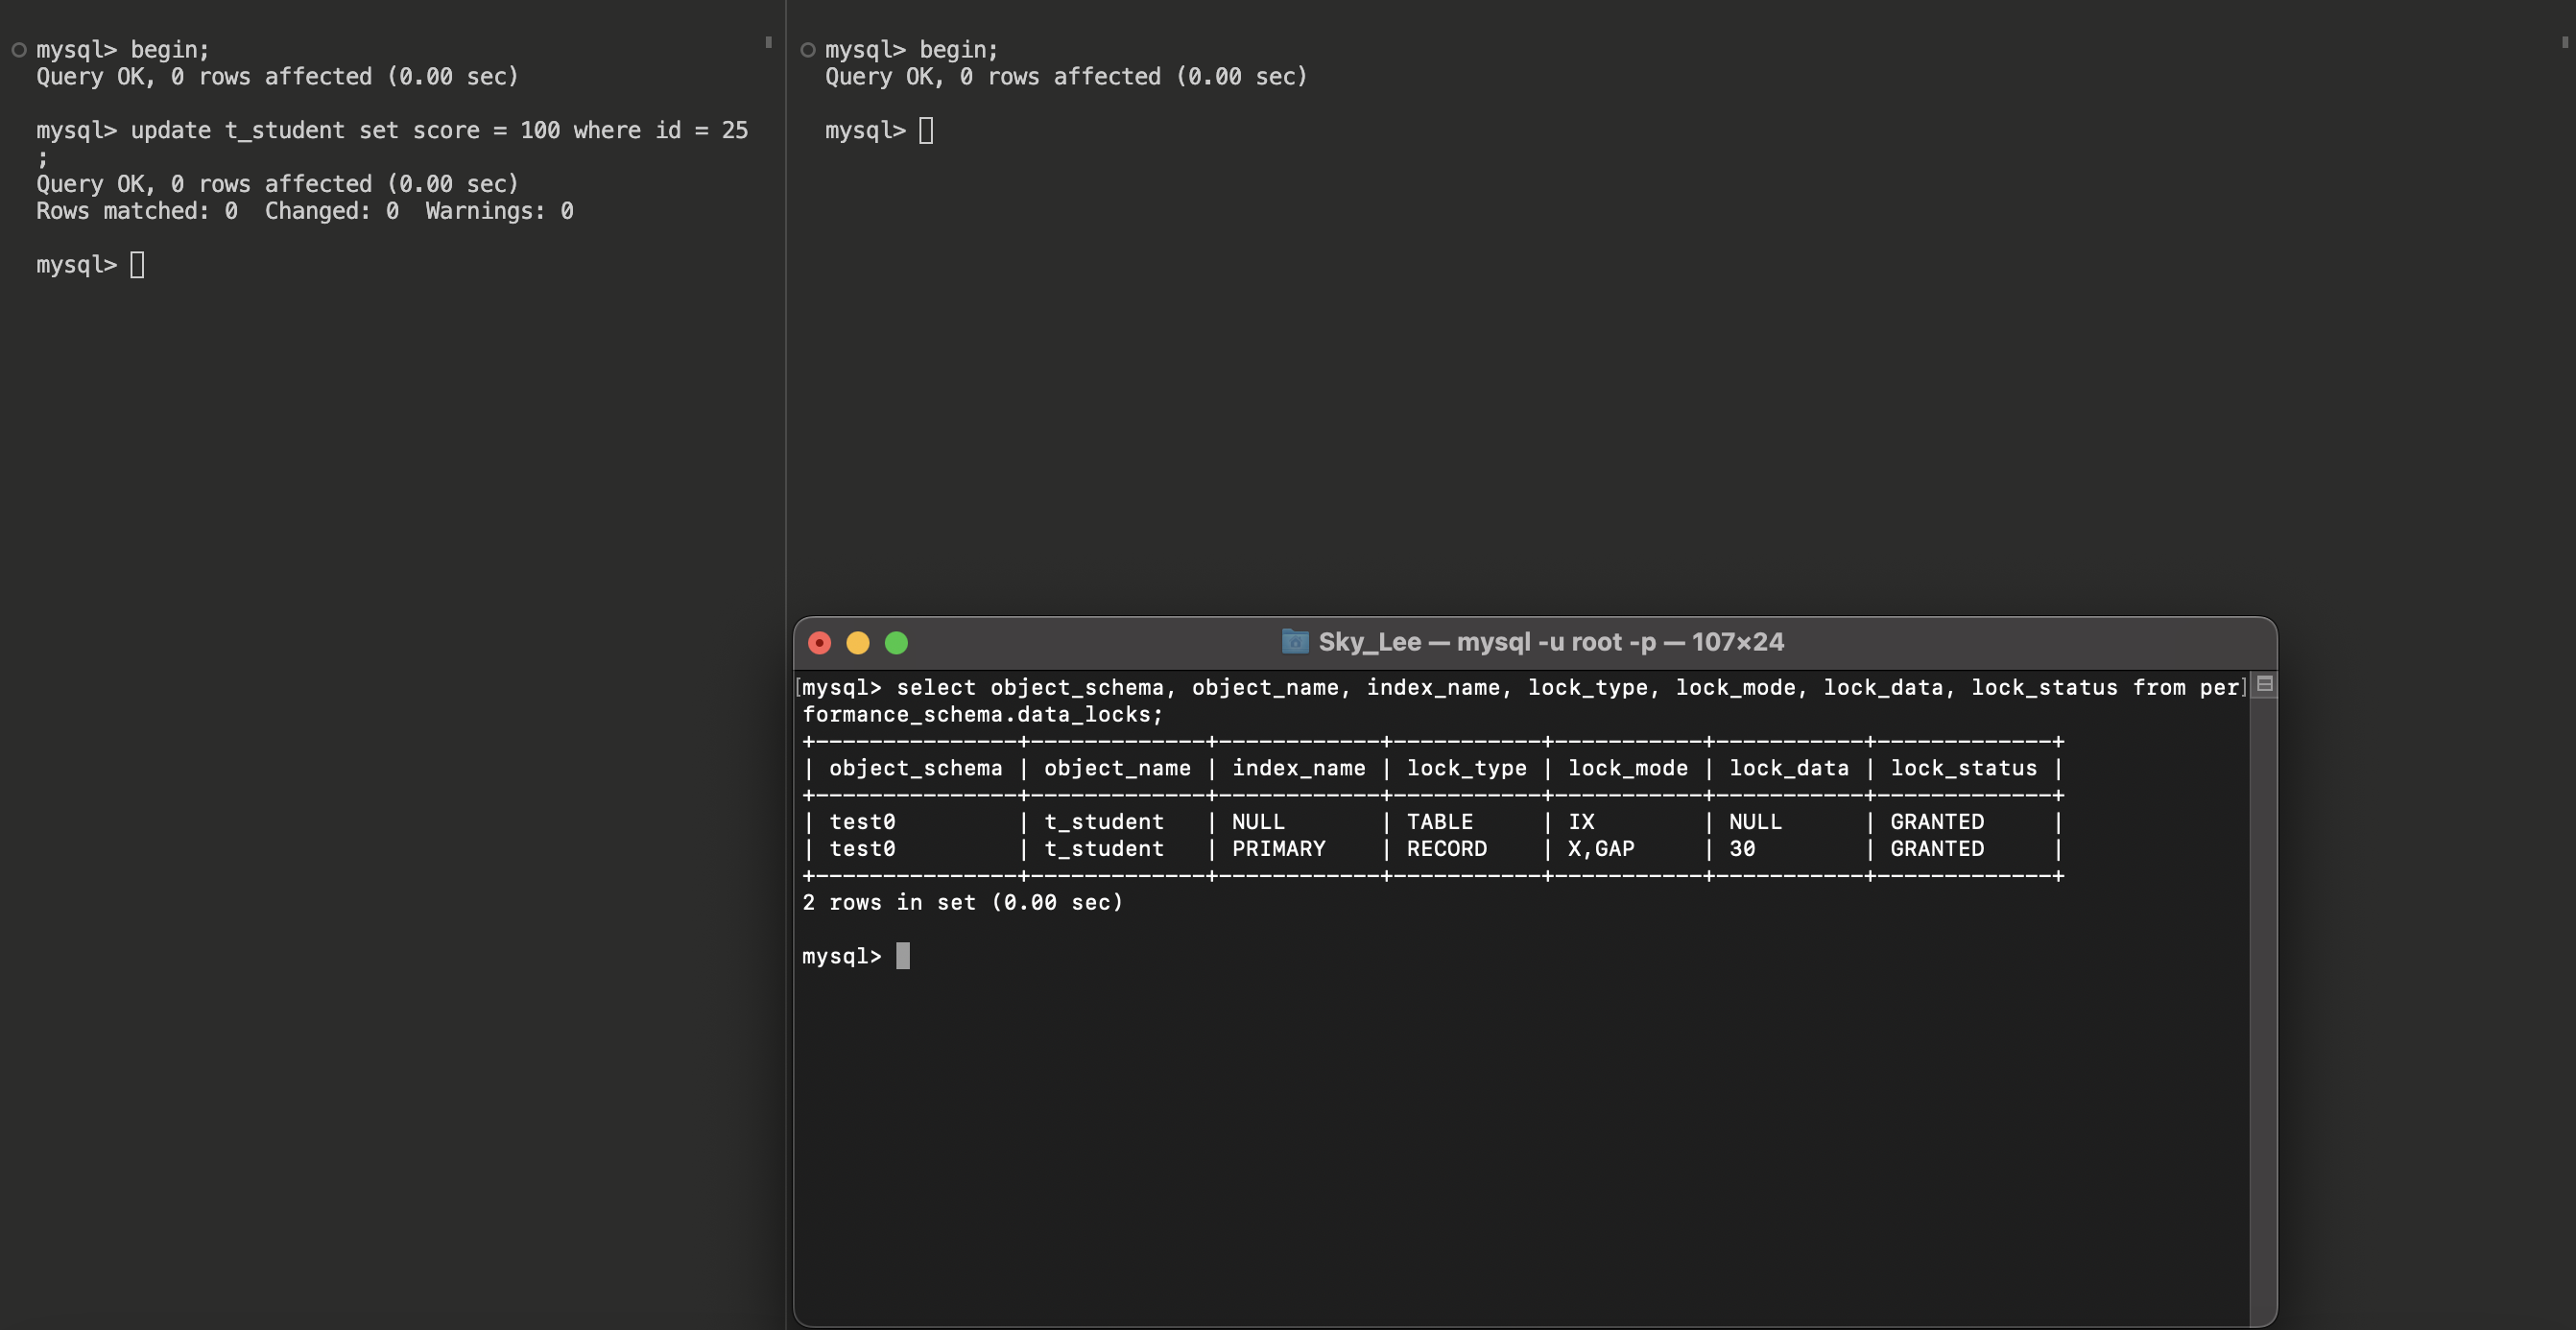The width and height of the screenshot is (2576, 1330).
Task: Click the split pane icon in Terminal window
Action: [x=2265, y=684]
